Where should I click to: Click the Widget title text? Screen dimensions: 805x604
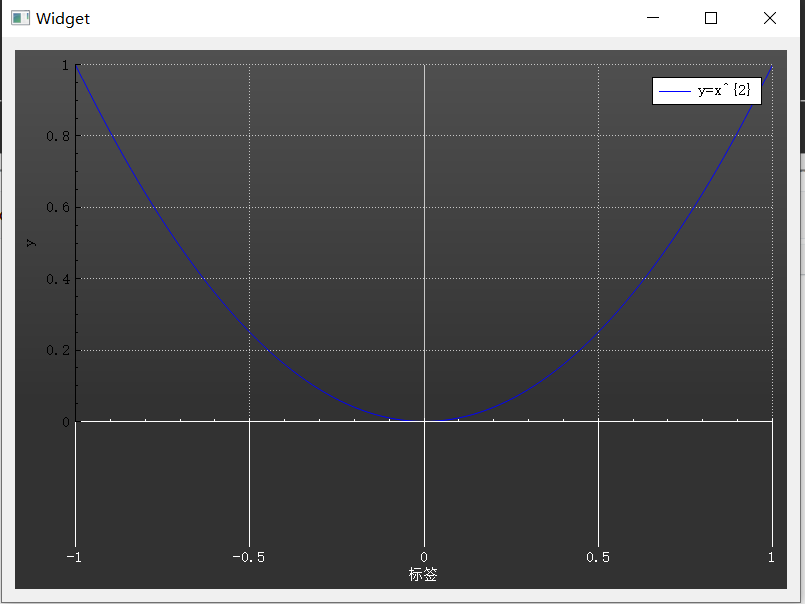coord(63,18)
